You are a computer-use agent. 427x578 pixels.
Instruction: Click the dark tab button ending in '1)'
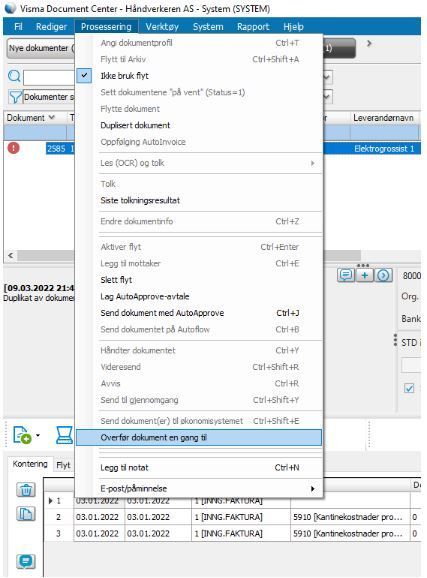(339, 48)
